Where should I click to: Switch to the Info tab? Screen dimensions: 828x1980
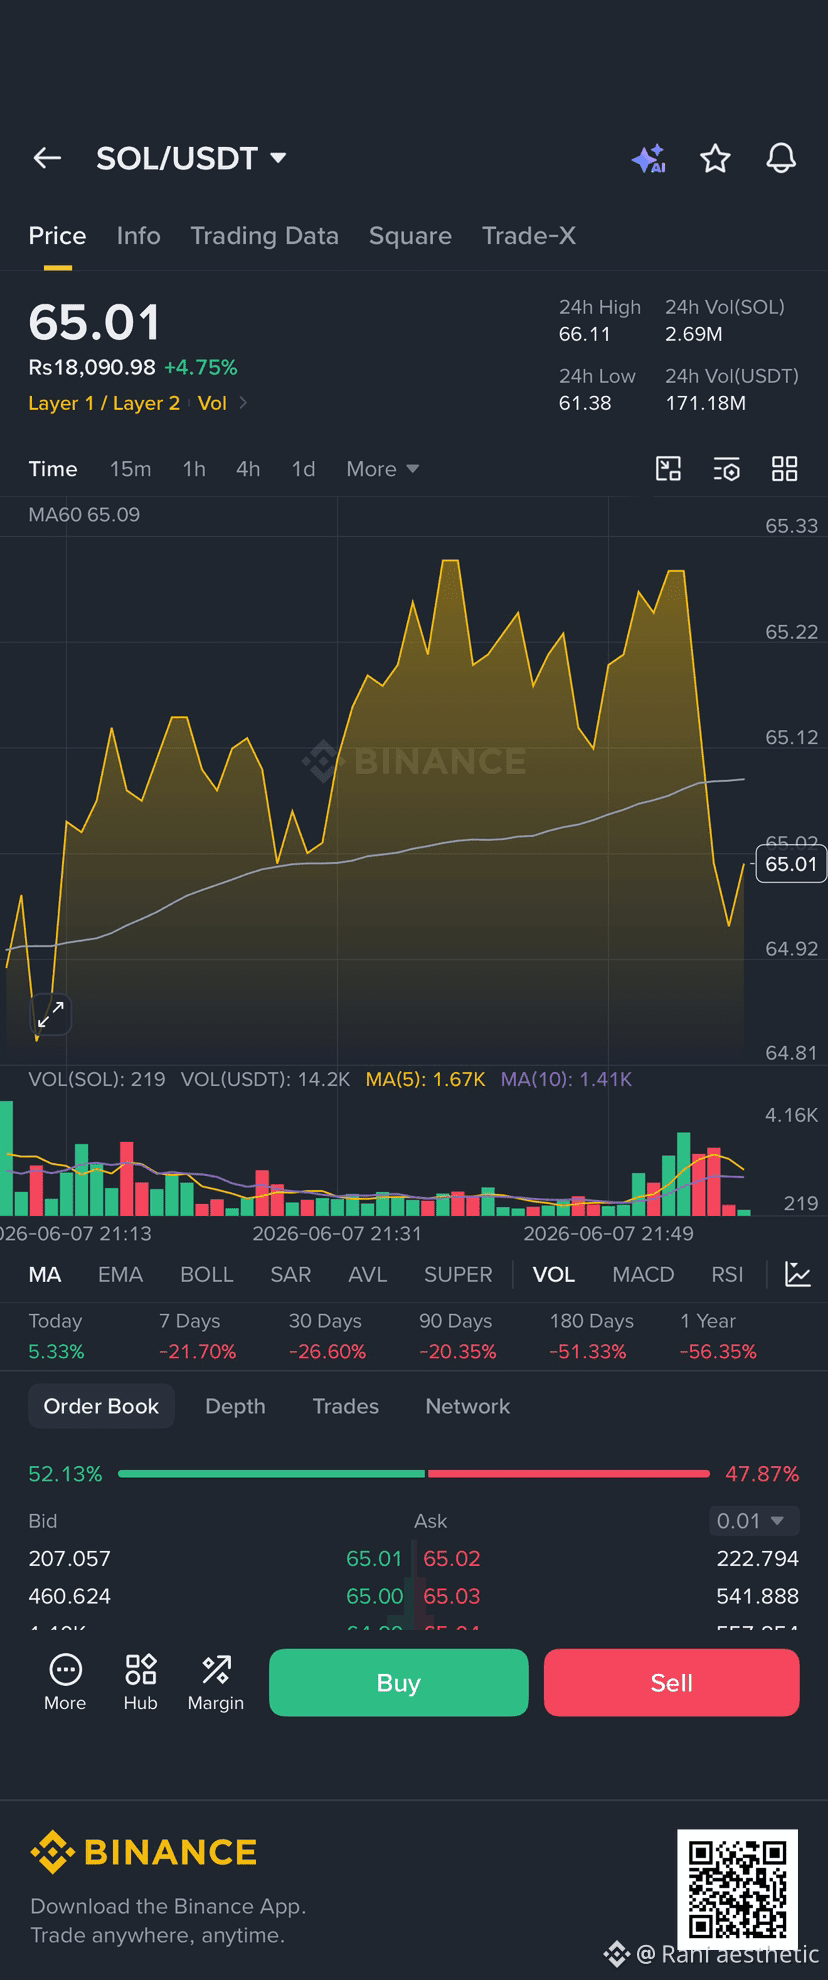[138, 236]
